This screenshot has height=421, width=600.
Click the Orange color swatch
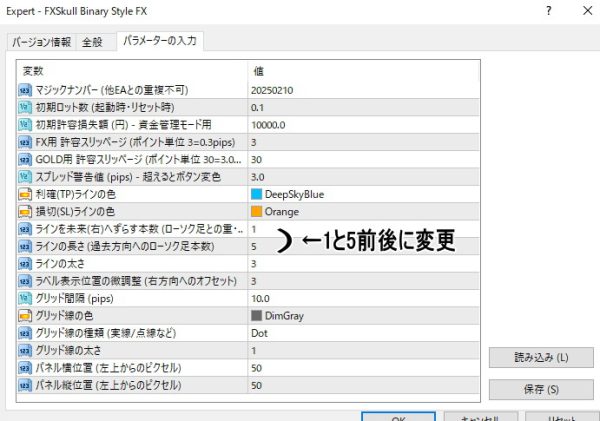tap(258, 211)
